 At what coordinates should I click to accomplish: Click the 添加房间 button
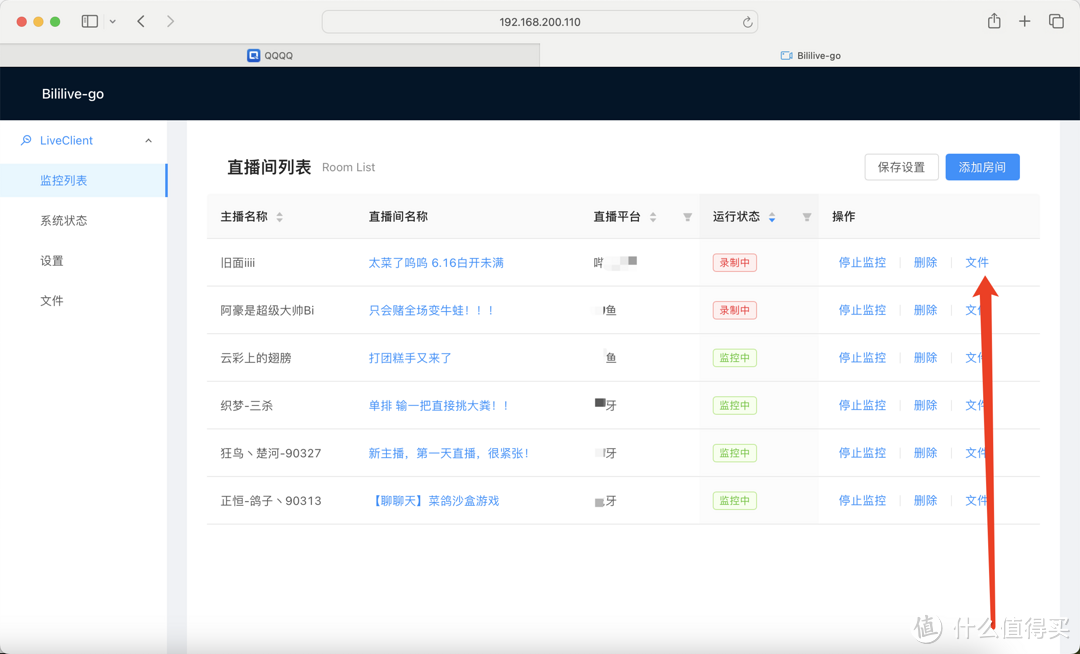click(982, 167)
